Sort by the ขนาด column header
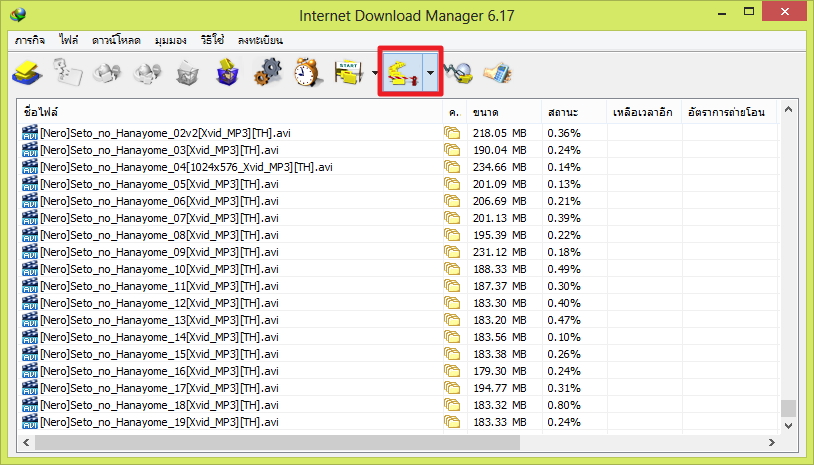The width and height of the screenshot is (814, 465). pos(504,112)
